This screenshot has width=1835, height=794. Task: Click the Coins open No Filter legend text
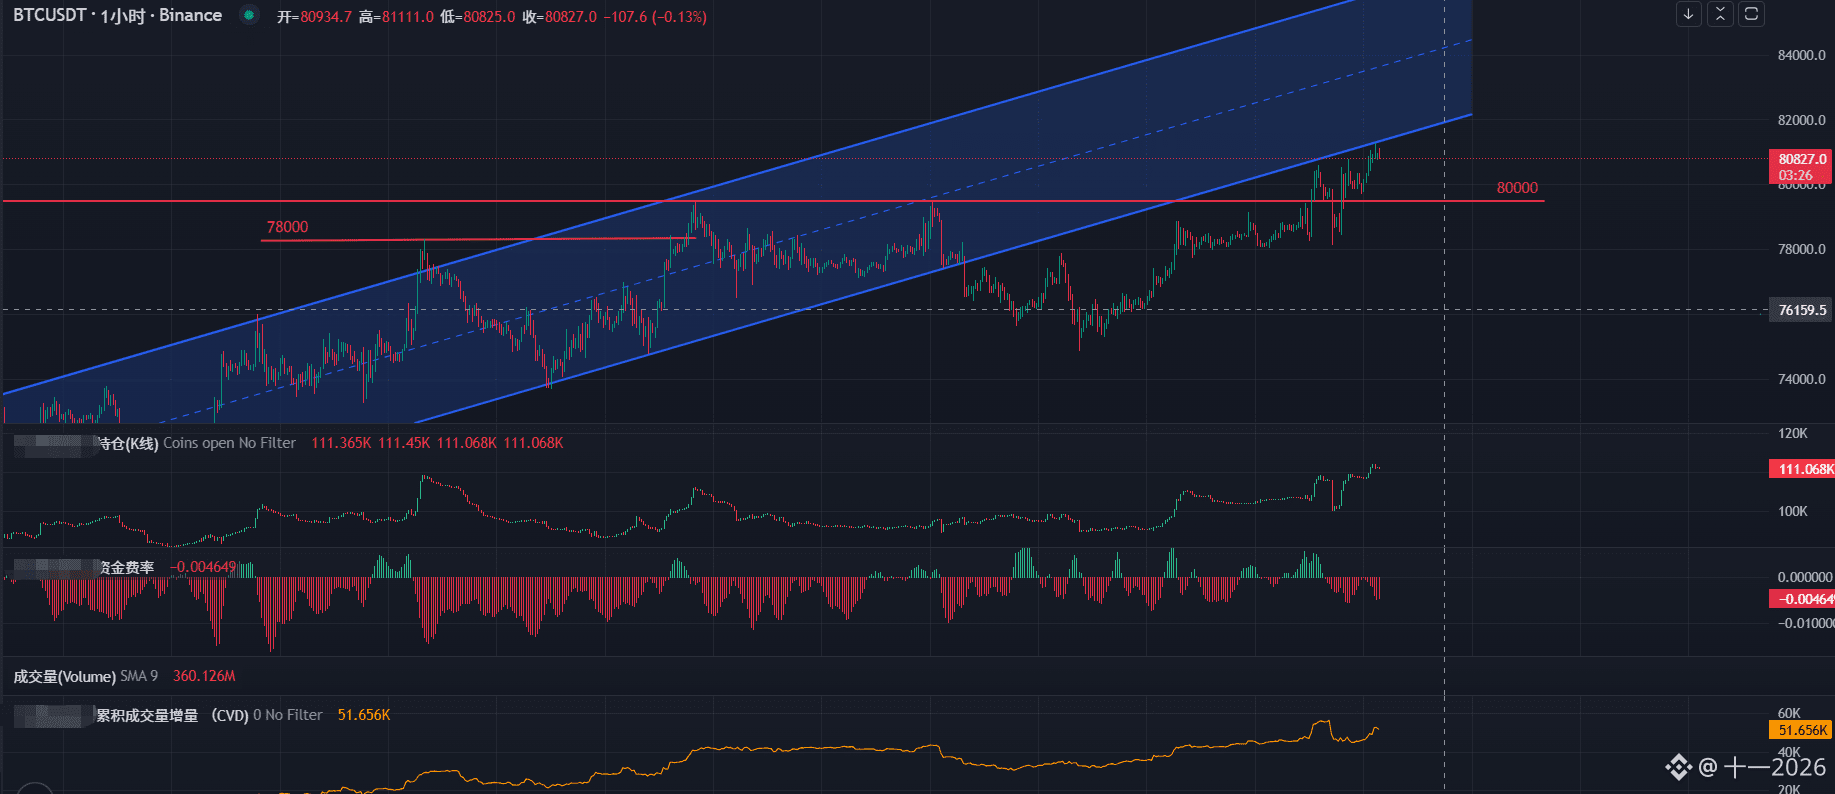click(x=229, y=443)
